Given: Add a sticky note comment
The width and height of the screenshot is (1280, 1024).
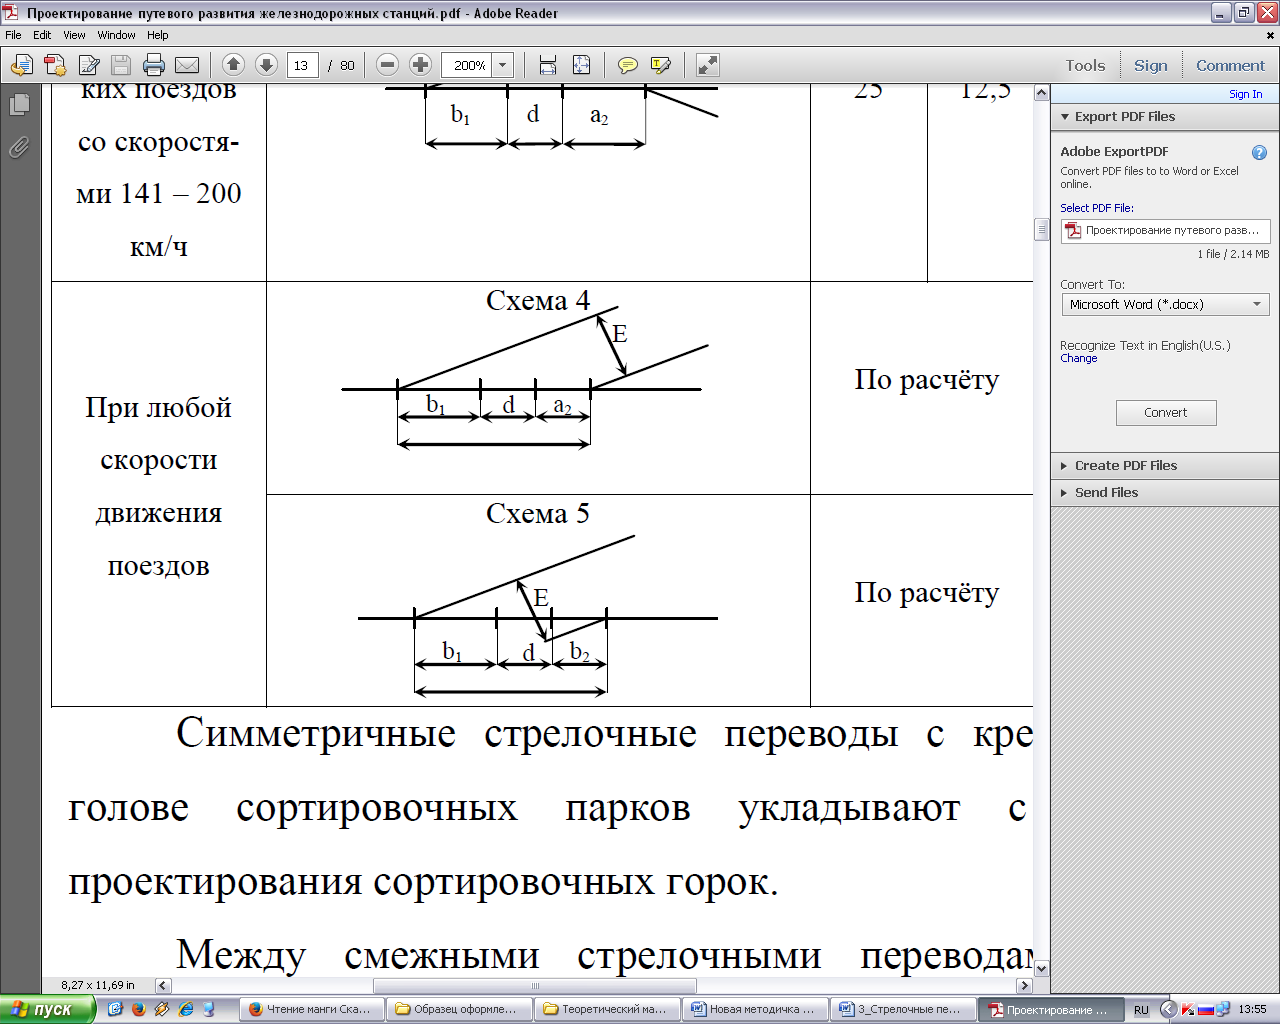Looking at the screenshot, I should coord(627,66).
